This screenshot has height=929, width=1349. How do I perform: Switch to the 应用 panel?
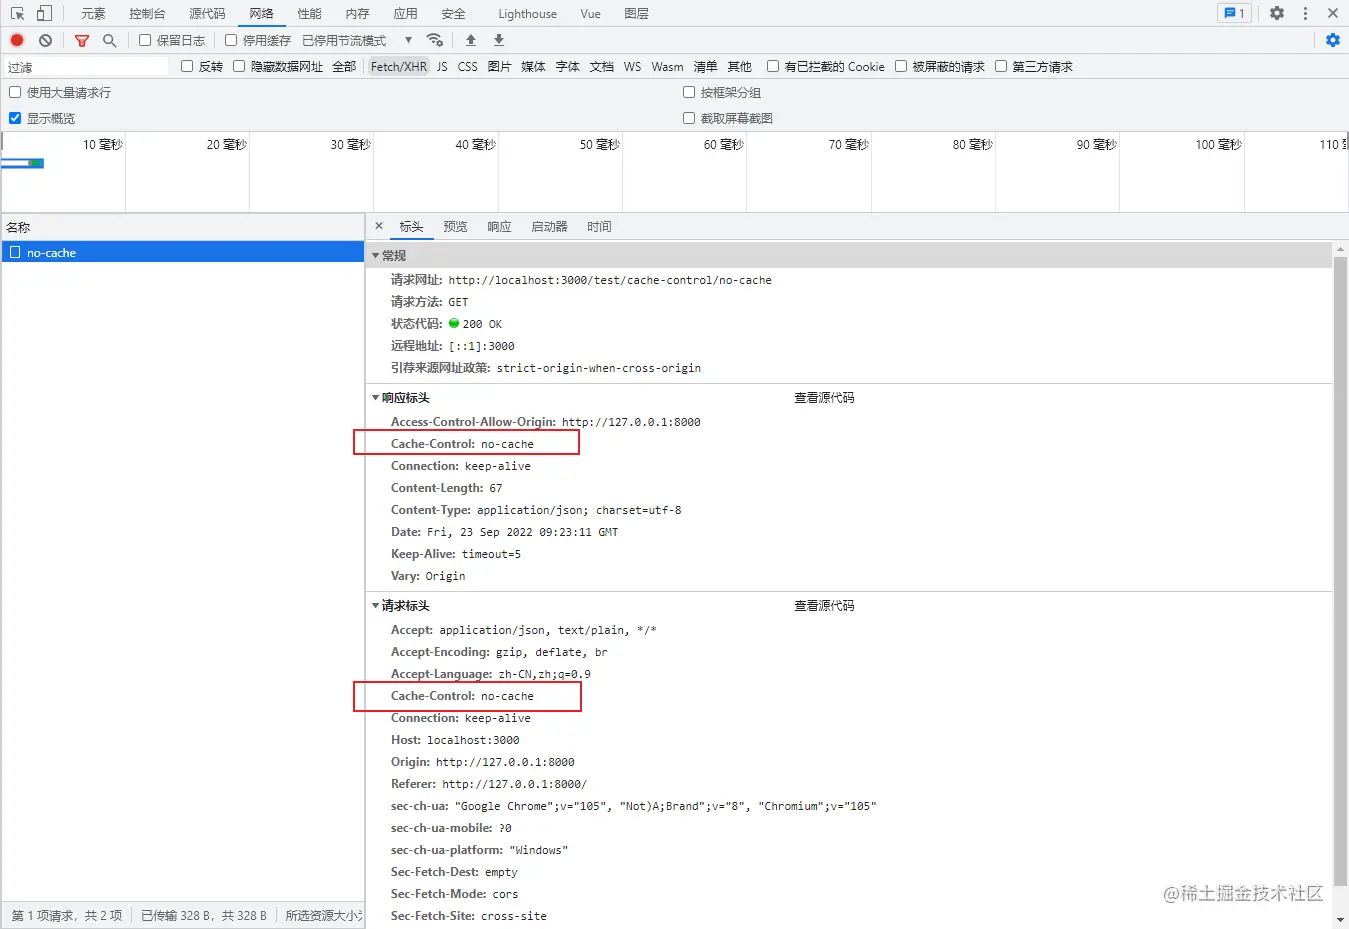coord(405,13)
